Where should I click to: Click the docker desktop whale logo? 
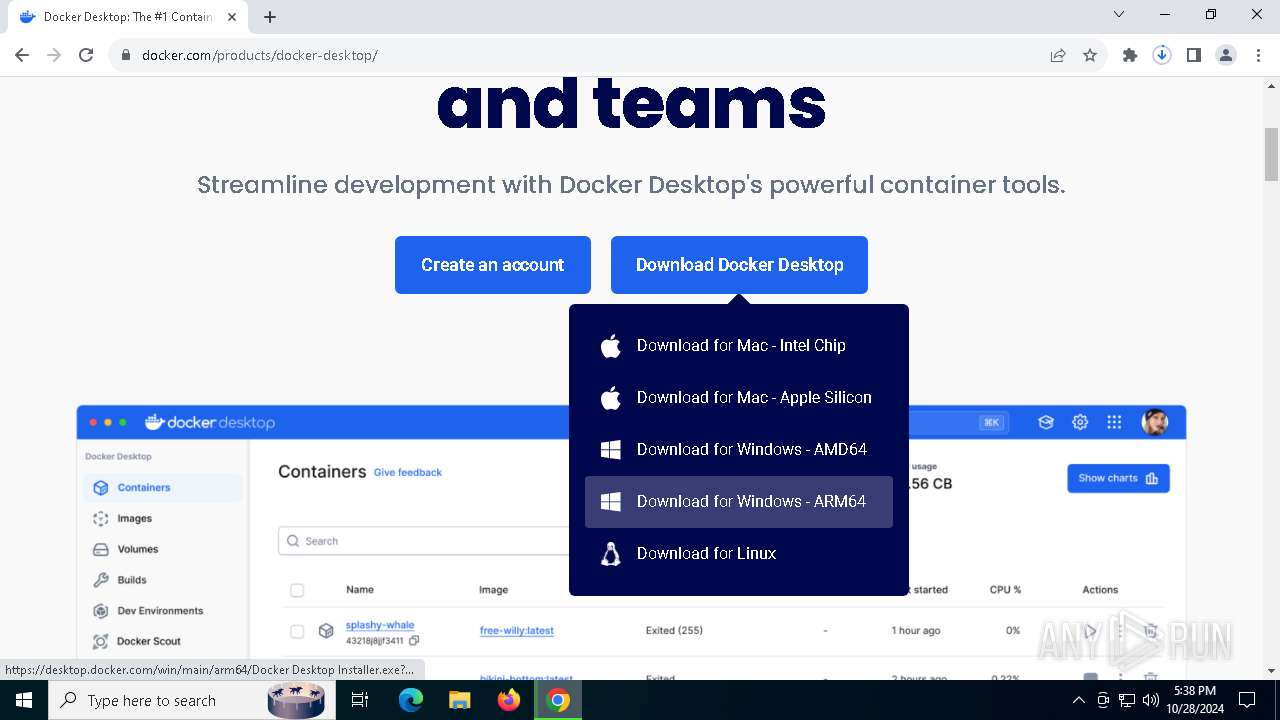pos(210,422)
